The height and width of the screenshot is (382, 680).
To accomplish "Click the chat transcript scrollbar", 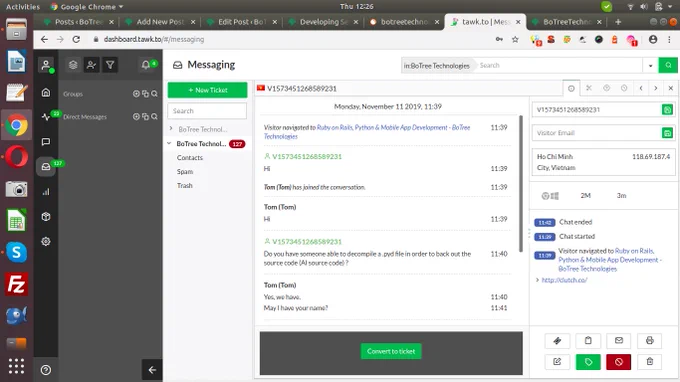I will [521, 183].
